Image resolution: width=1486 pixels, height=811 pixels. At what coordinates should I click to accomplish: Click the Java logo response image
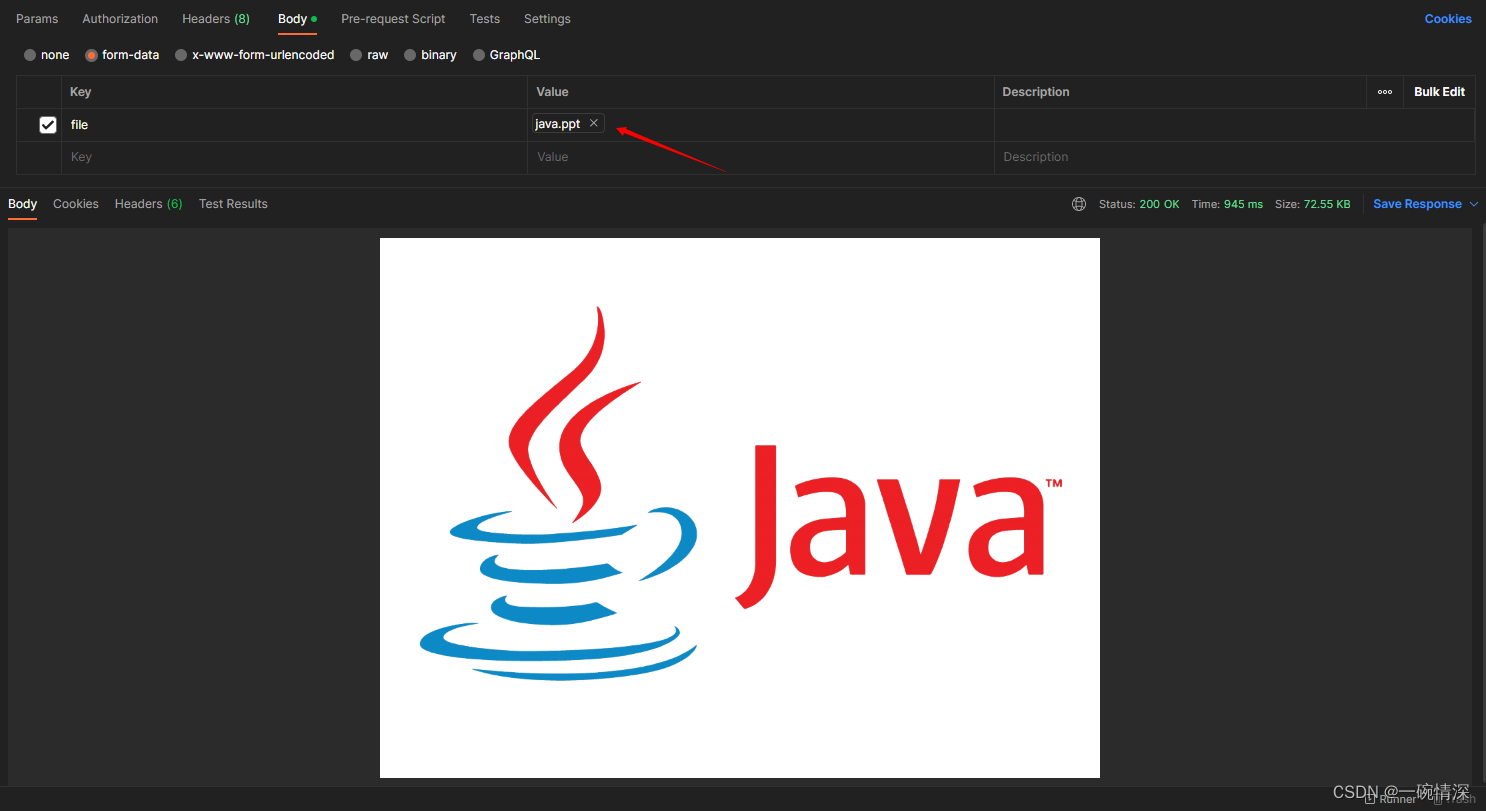(x=740, y=508)
